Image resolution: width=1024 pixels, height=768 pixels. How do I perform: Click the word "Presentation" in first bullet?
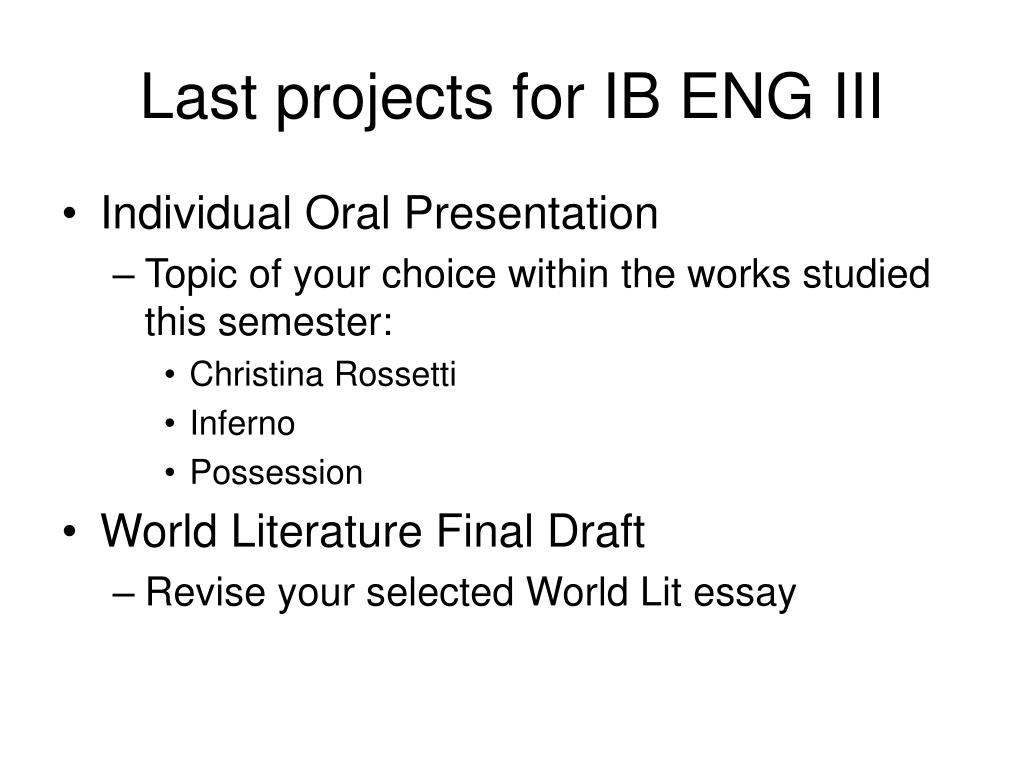pyautogui.click(x=531, y=213)
